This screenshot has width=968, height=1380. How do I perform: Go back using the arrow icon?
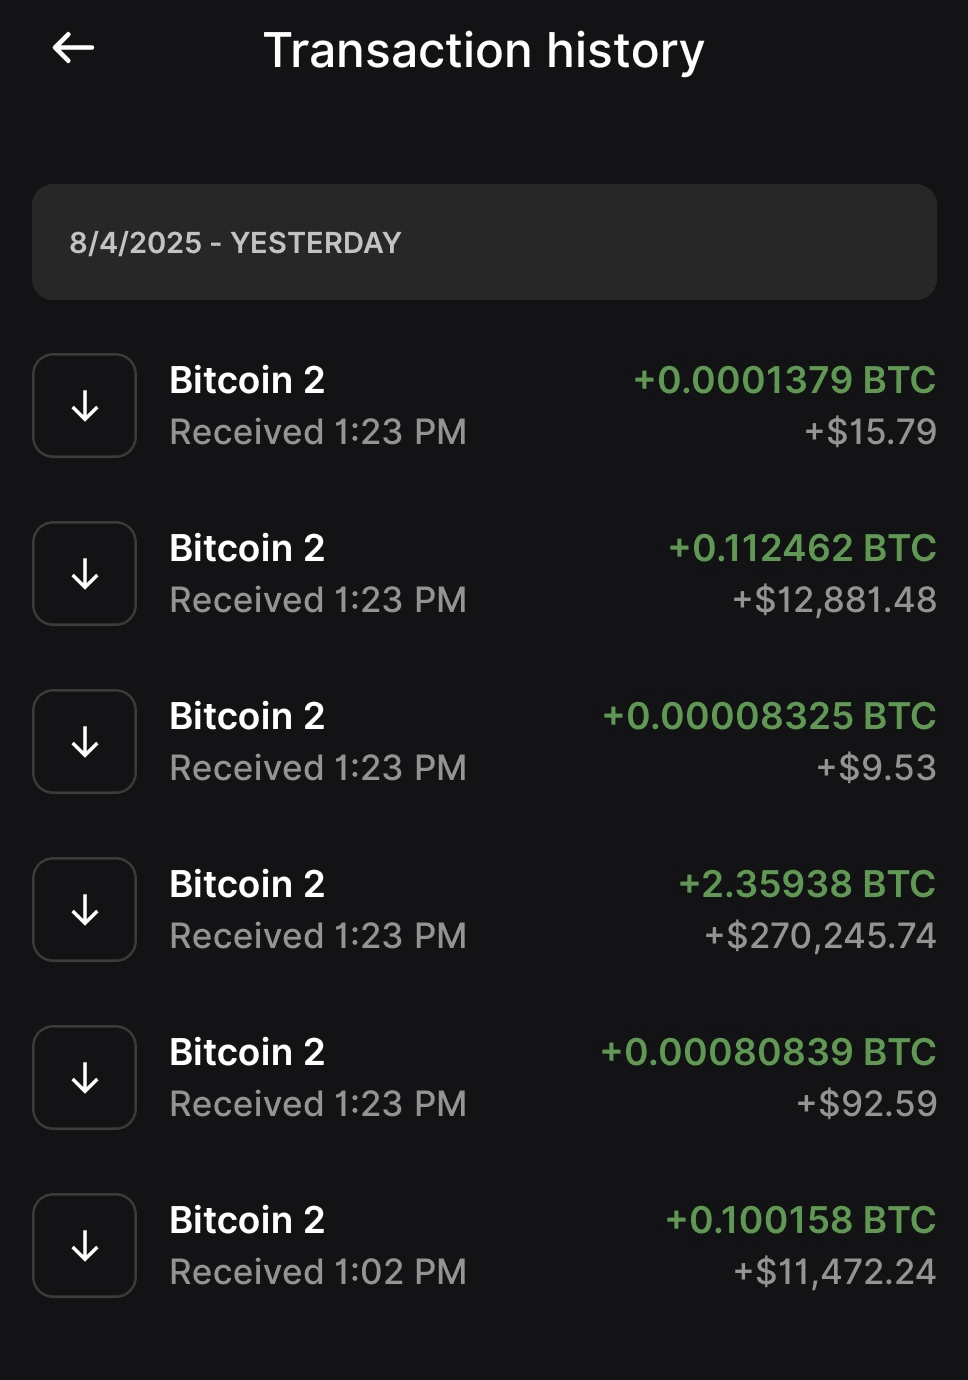pos(73,47)
